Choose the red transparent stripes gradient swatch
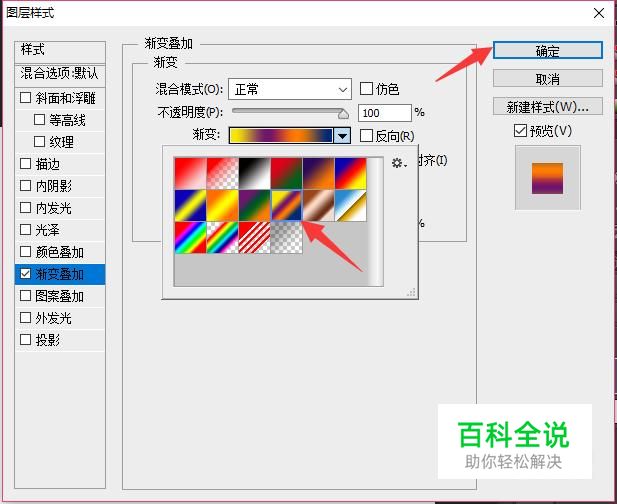Screen dimensions: 617x504 pos(255,237)
